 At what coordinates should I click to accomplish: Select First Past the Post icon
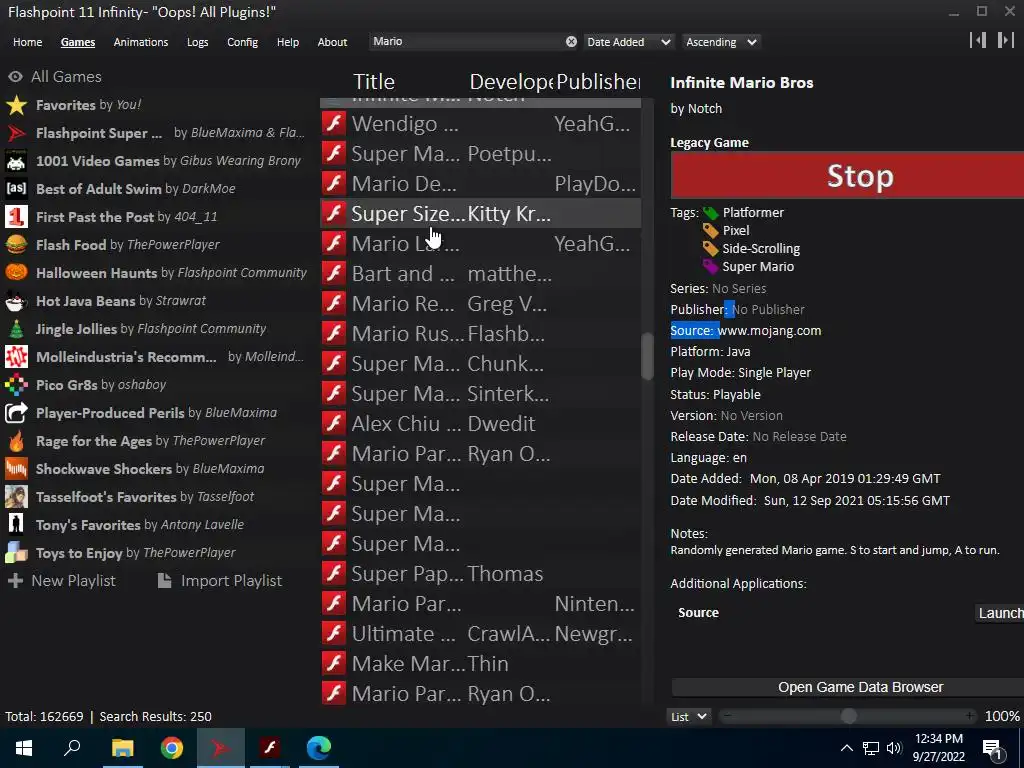click(x=16, y=217)
